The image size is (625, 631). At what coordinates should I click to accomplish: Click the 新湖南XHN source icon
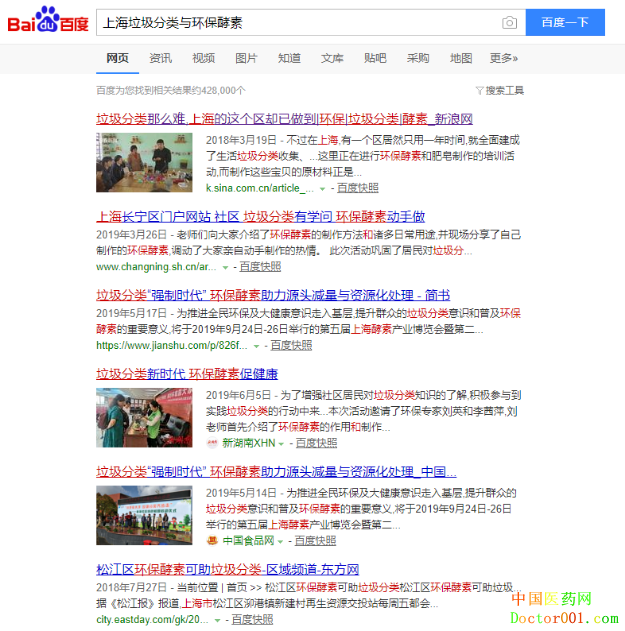point(213,443)
